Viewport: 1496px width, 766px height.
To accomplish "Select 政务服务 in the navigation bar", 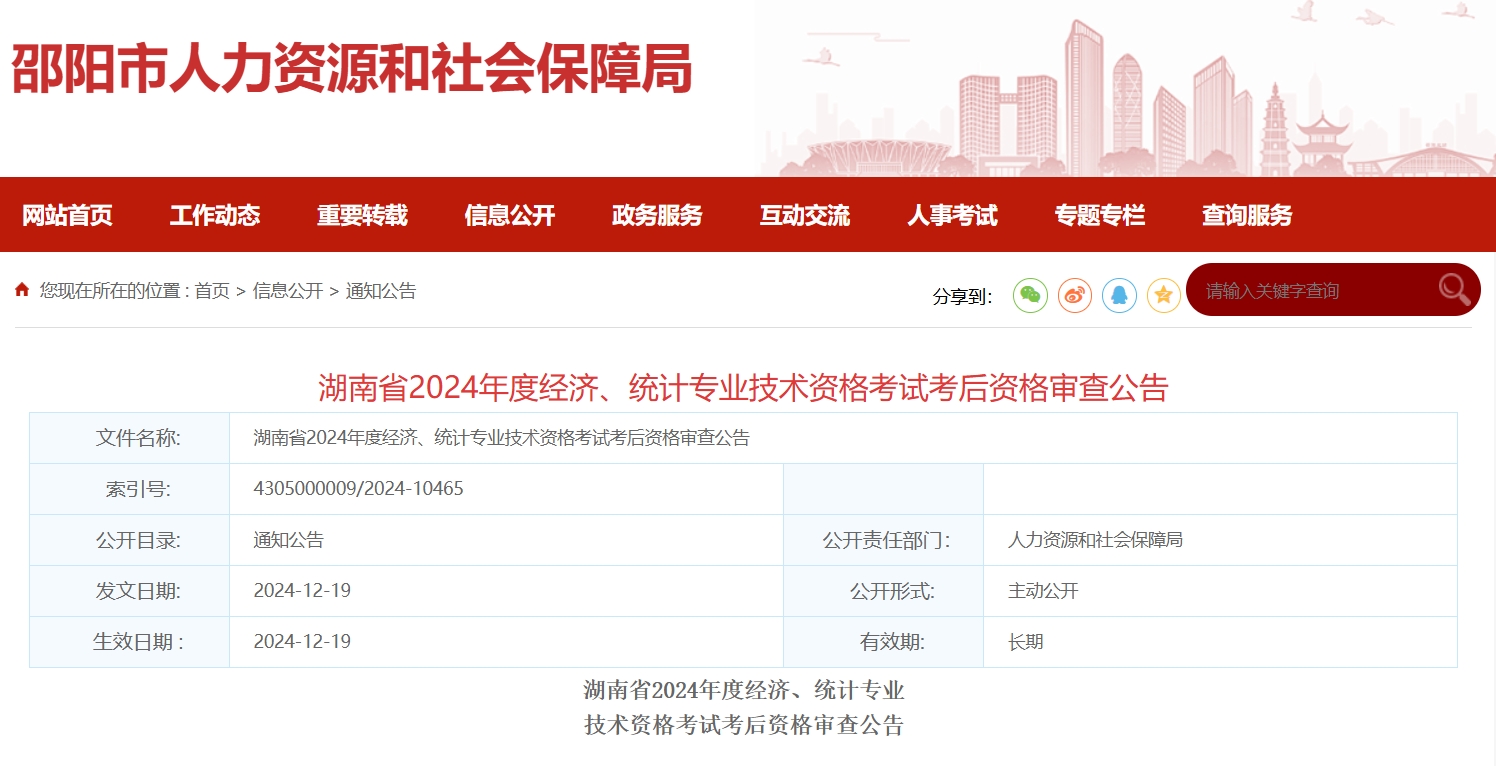I will pos(657,215).
